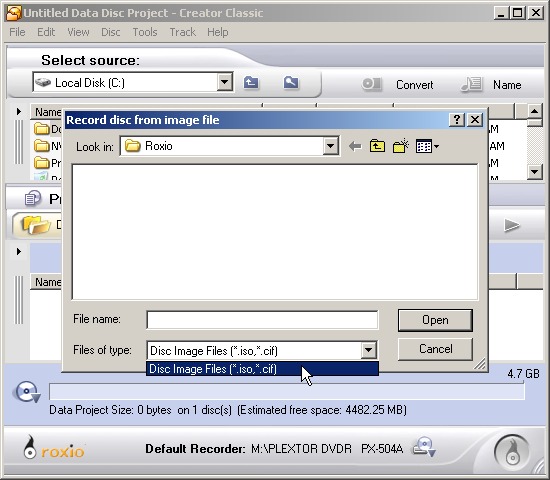Click the Open button
550x480 pixels.
435,320
